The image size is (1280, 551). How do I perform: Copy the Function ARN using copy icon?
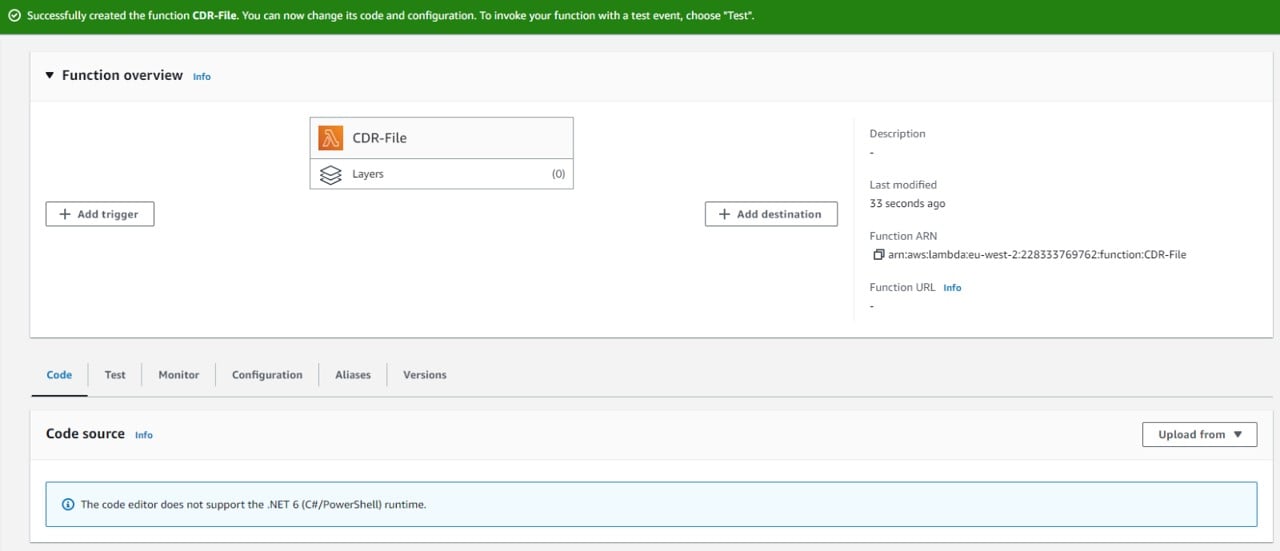(879, 254)
